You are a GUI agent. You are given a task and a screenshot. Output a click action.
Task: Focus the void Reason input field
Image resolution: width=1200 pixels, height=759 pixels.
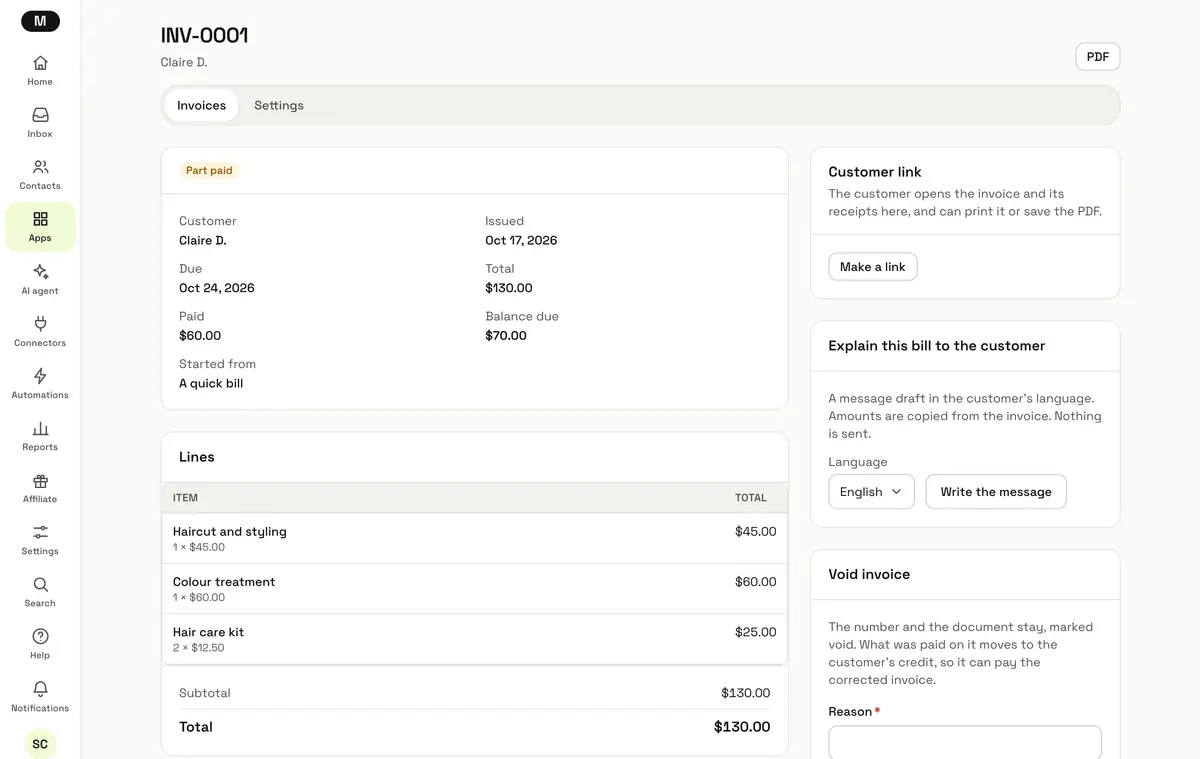click(965, 742)
